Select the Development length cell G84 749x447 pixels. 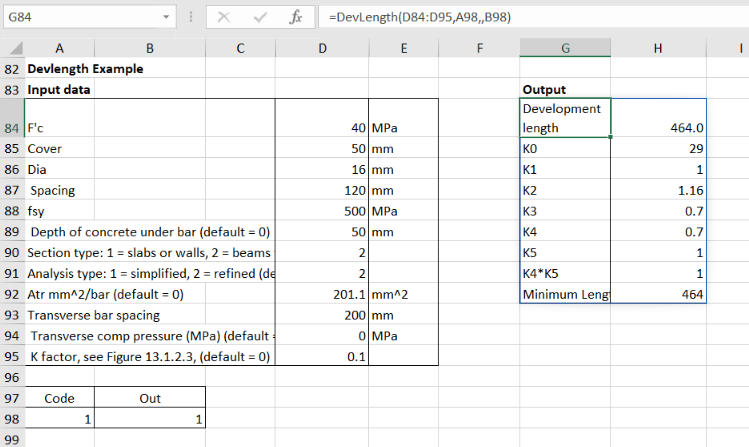pyautogui.click(x=565, y=118)
